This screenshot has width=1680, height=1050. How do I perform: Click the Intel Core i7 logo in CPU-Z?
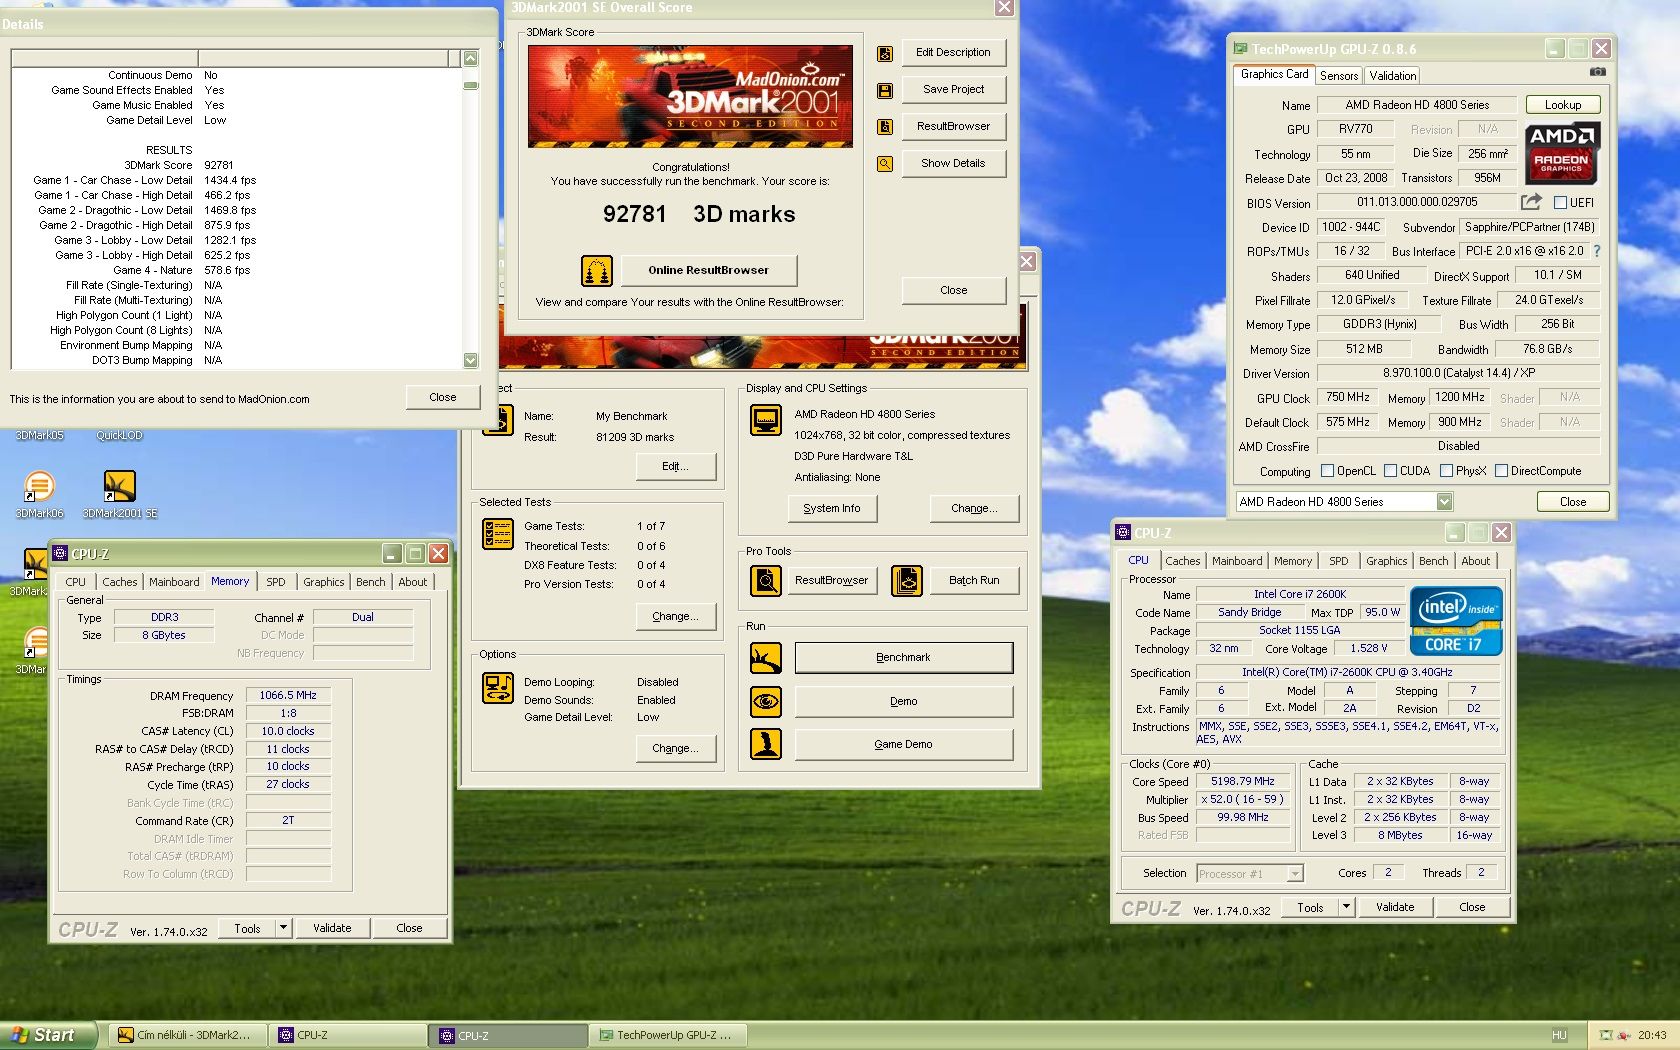[1456, 621]
